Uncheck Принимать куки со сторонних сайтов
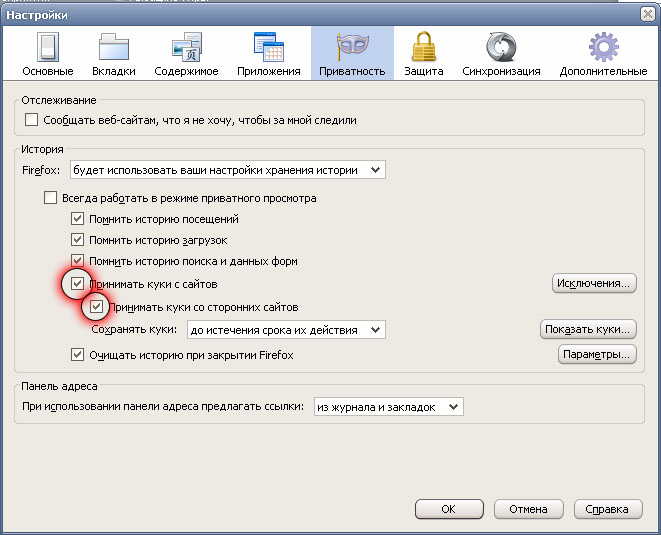The height and width of the screenshot is (535, 661). (97, 307)
